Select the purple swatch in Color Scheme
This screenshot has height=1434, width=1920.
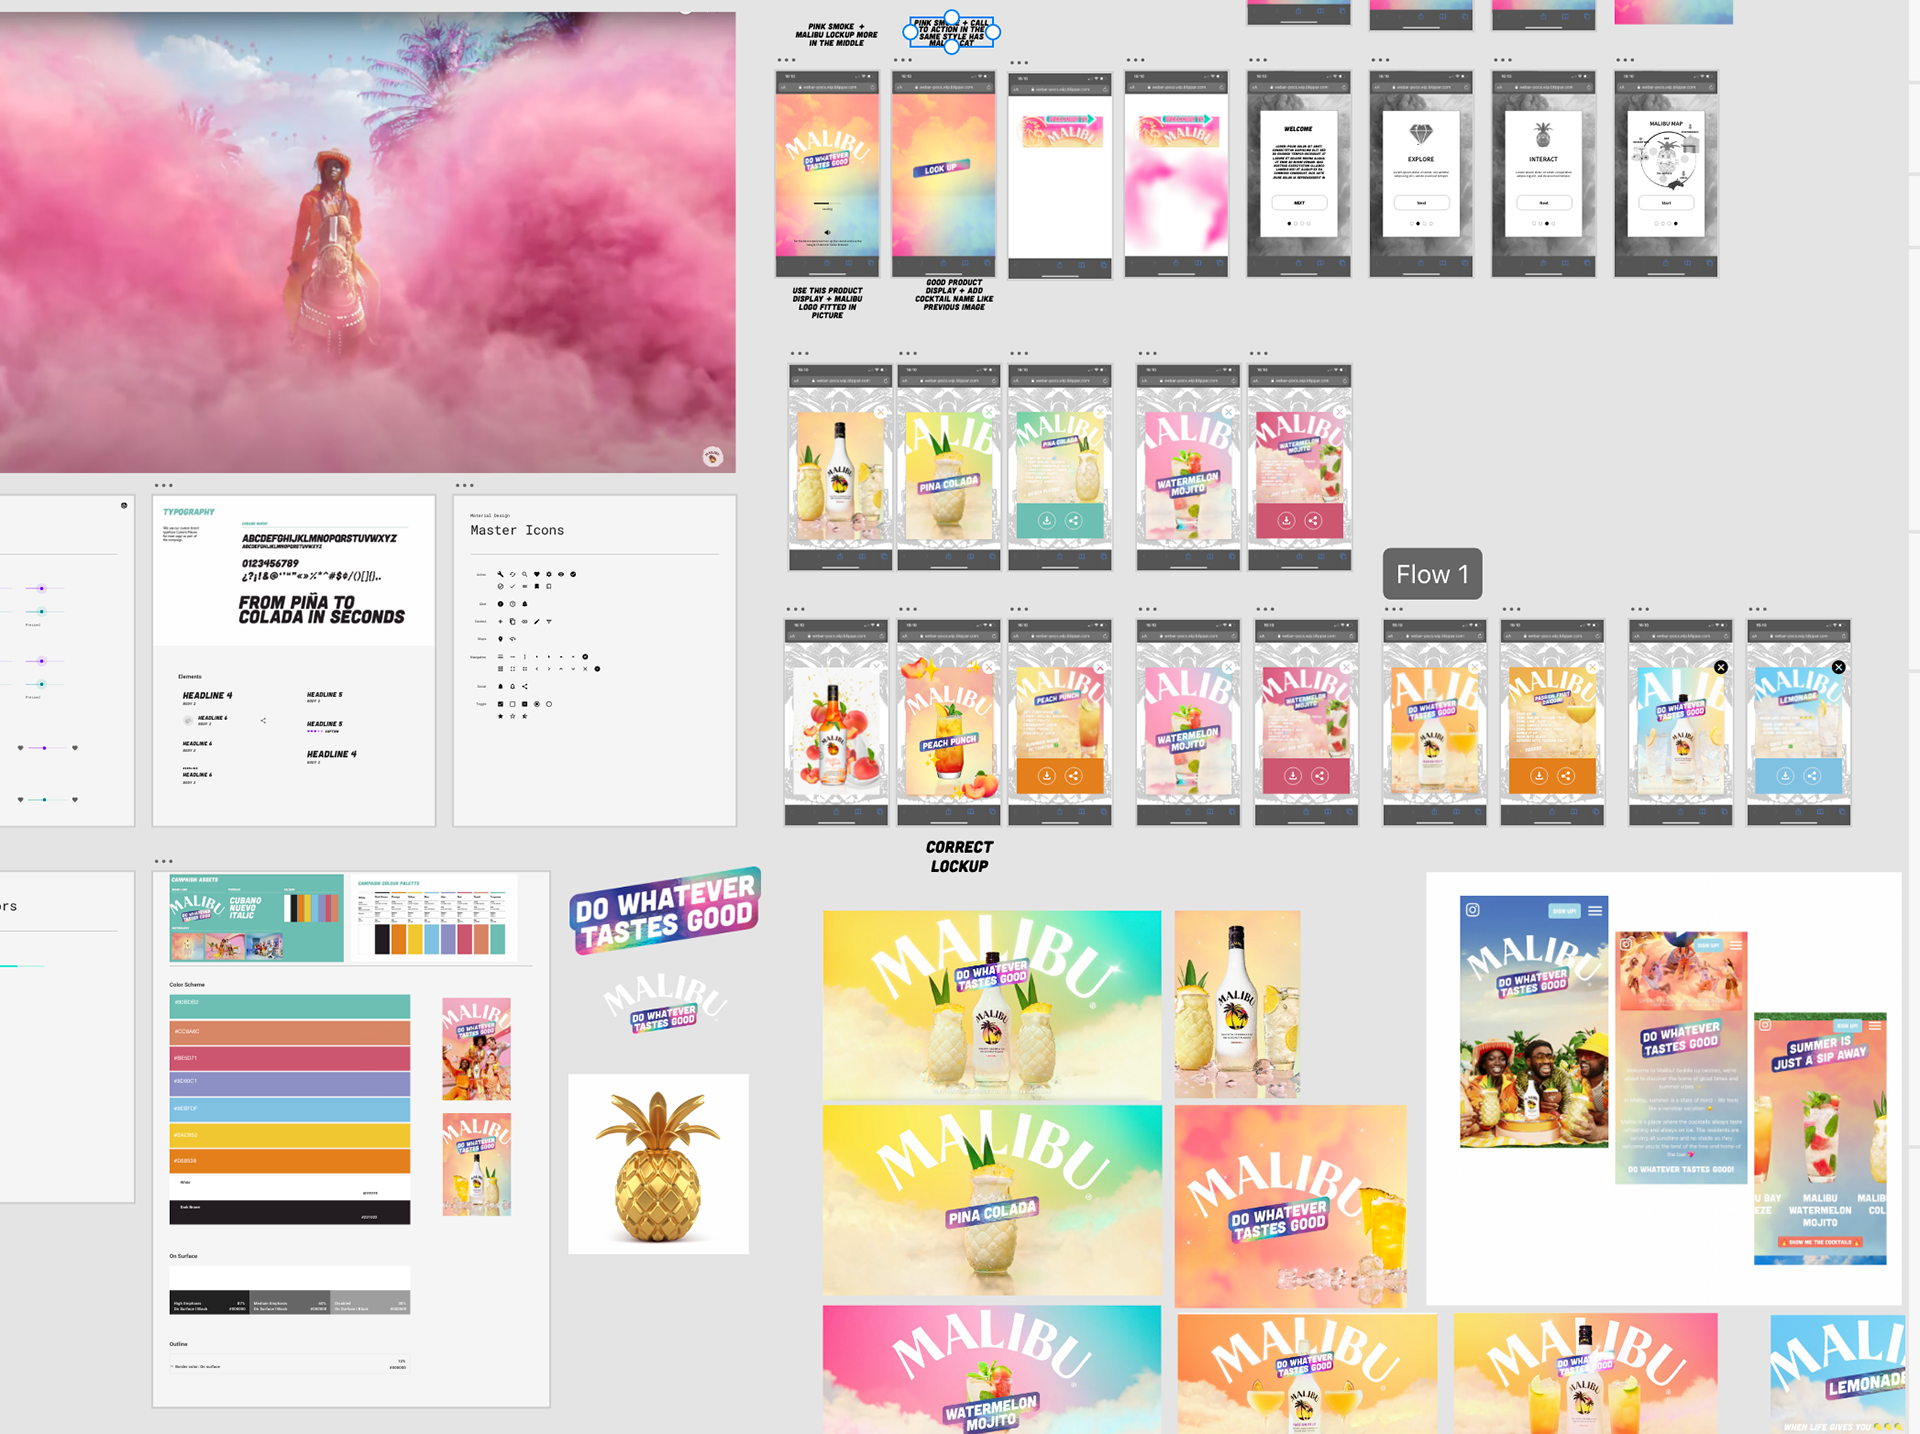290,1083
